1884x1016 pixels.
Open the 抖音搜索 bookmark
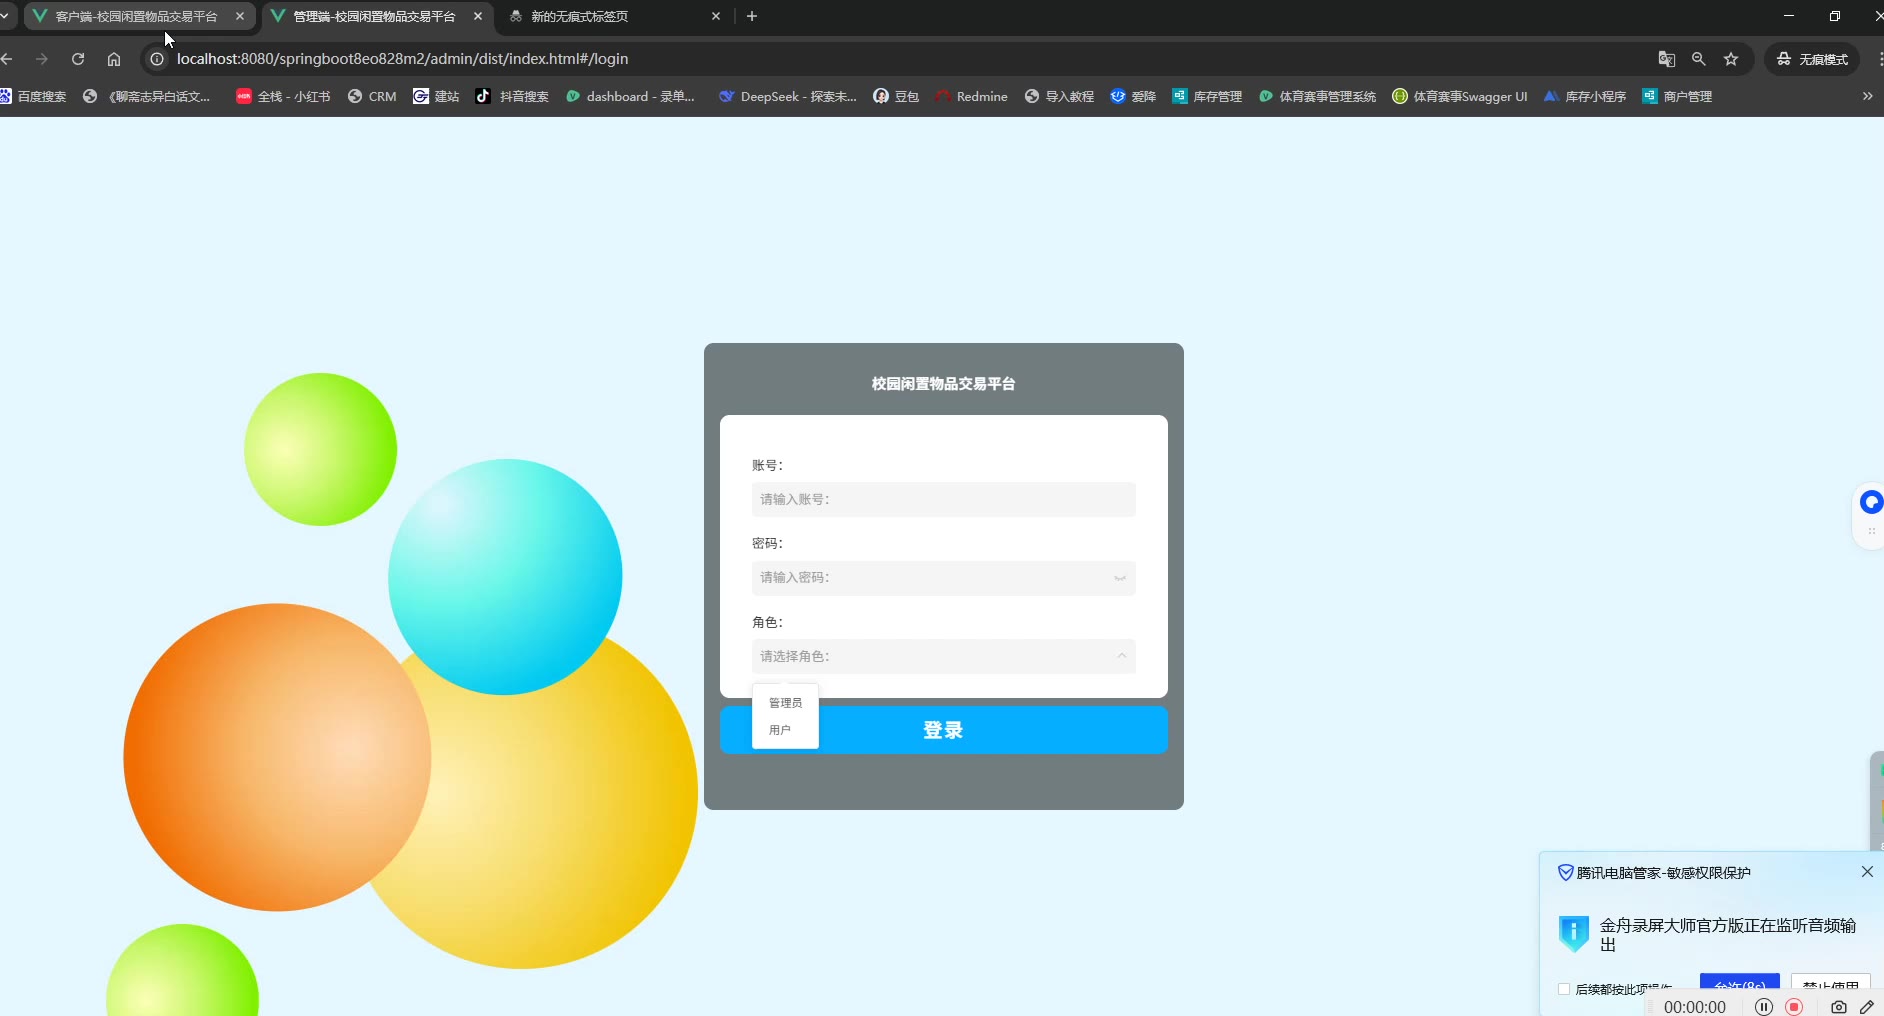pos(512,96)
